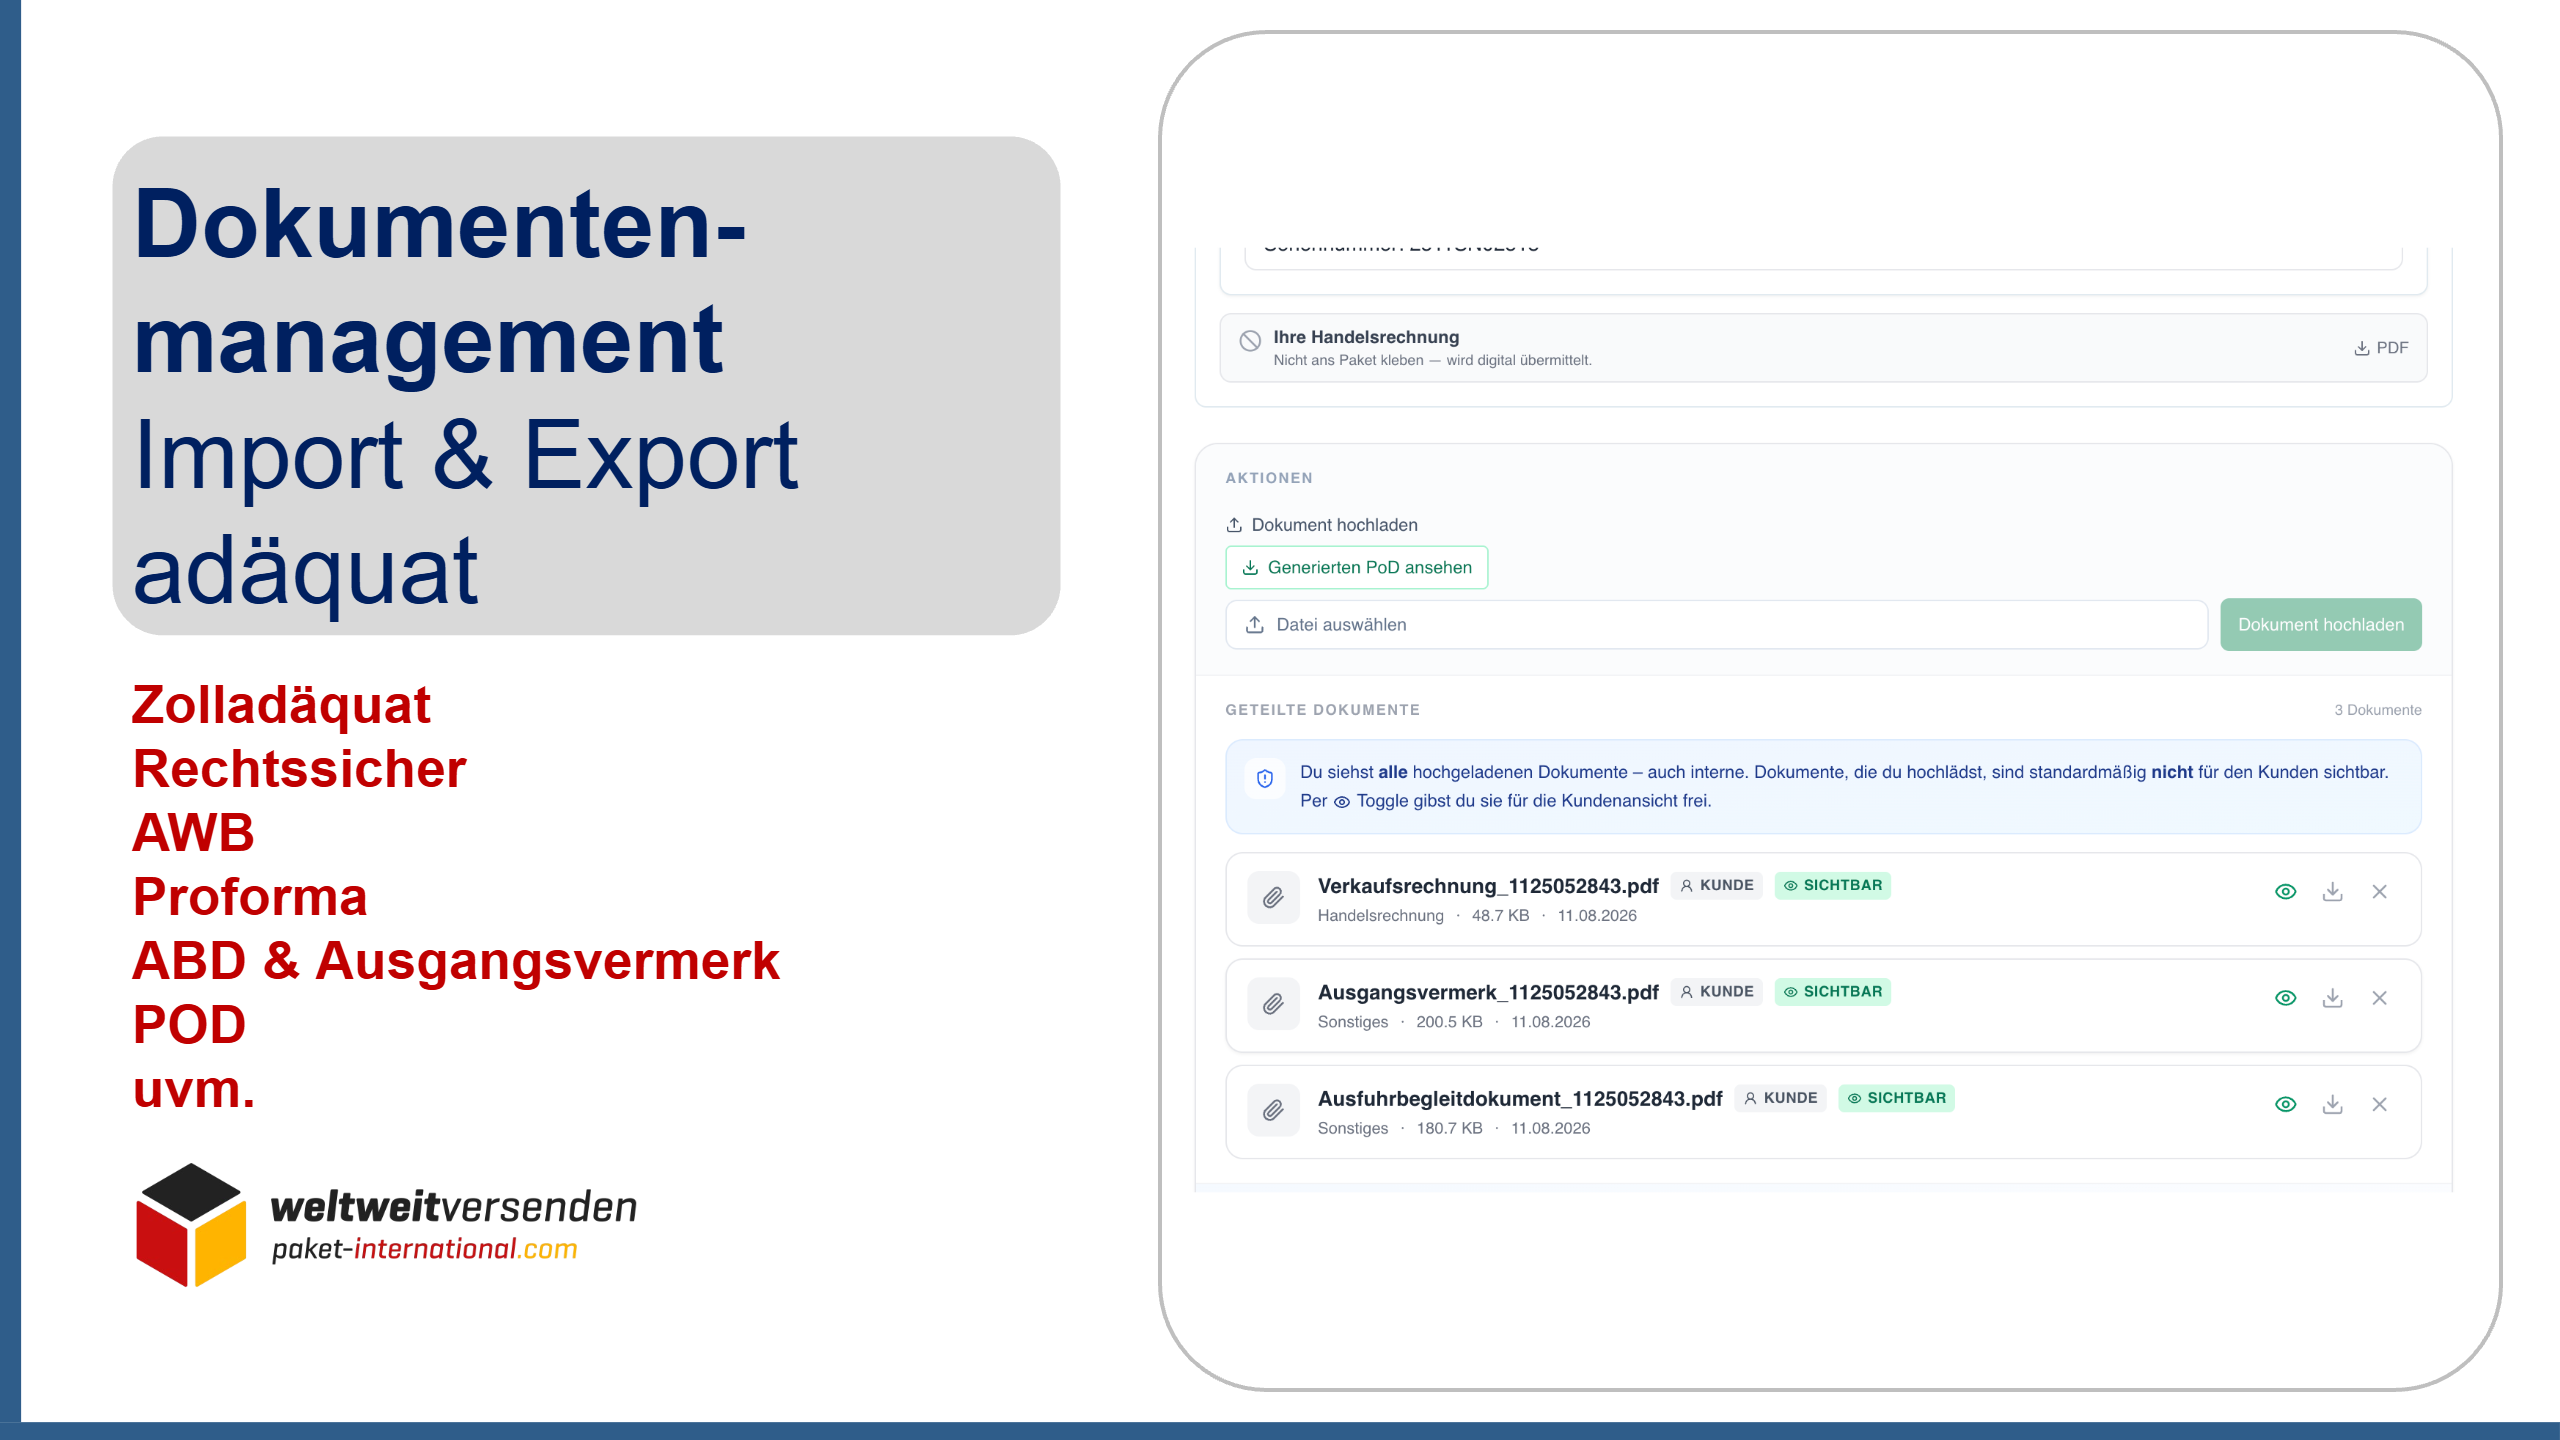The width and height of the screenshot is (2560, 1440).
Task: Click the 'Zolladäquat' bullet text
Action: 281,706
